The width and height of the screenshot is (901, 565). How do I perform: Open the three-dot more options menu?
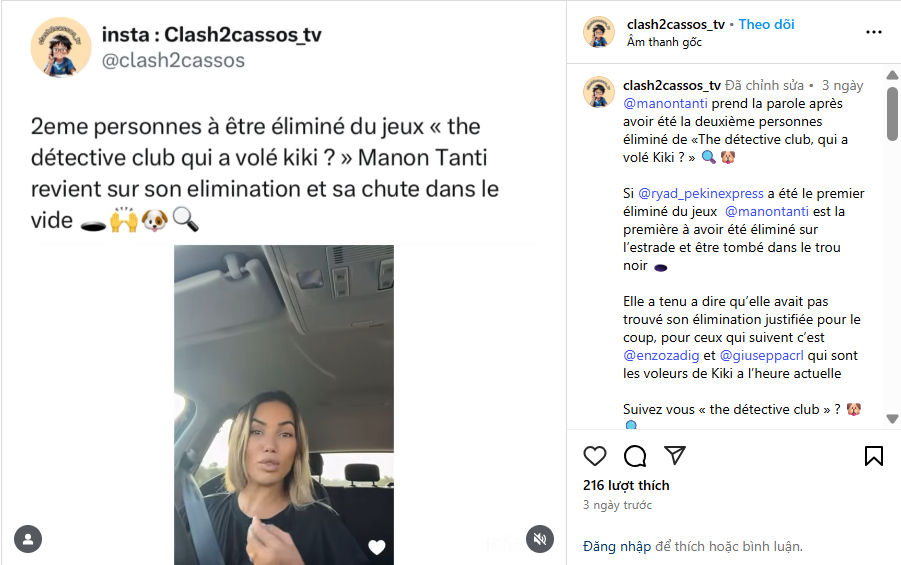click(x=873, y=32)
